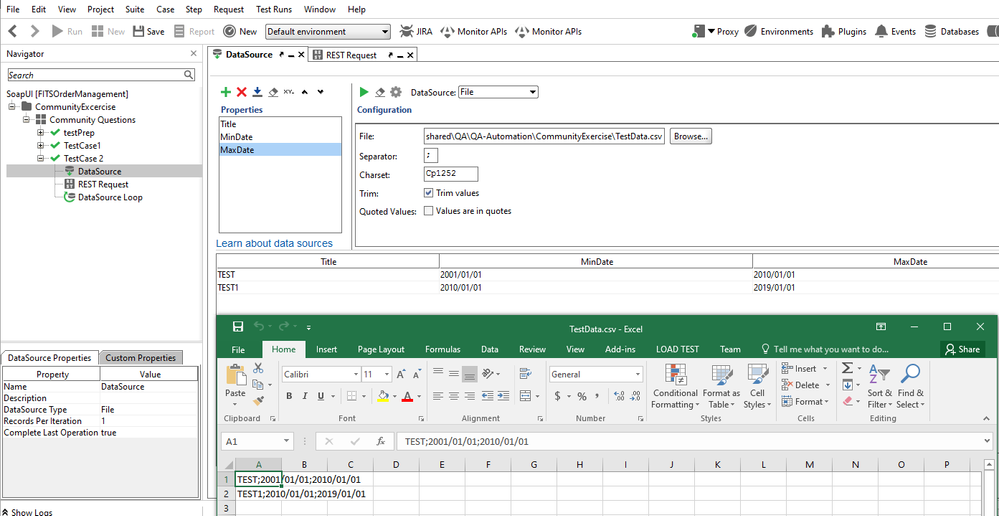Image resolution: width=999 pixels, height=516 pixels.
Task: Click the Browse... button for File
Action: tap(690, 136)
